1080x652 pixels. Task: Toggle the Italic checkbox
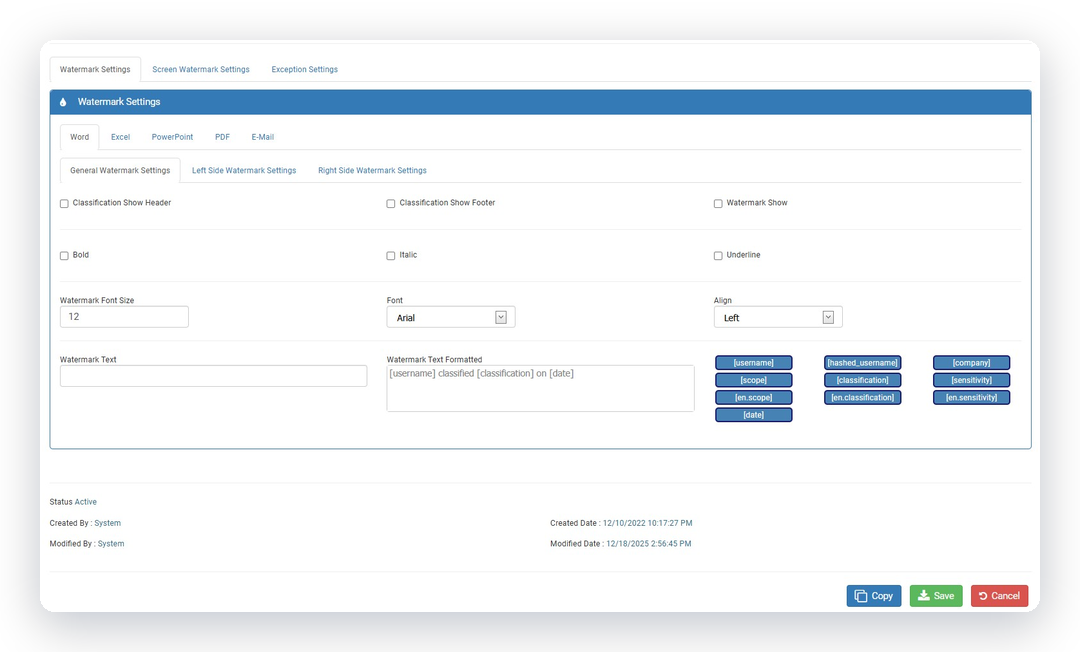[391, 255]
